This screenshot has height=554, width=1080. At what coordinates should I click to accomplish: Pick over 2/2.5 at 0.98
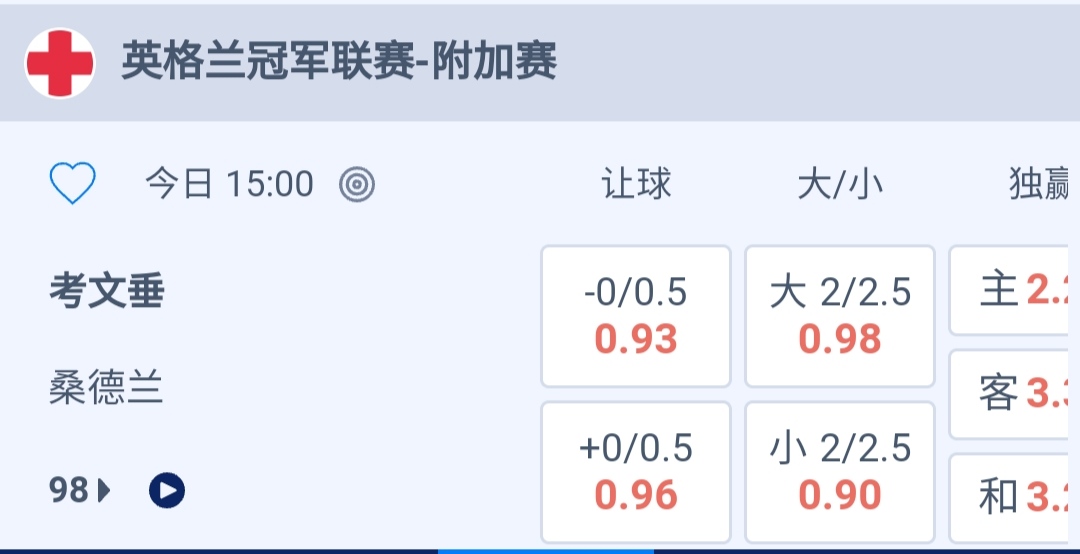pos(840,316)
